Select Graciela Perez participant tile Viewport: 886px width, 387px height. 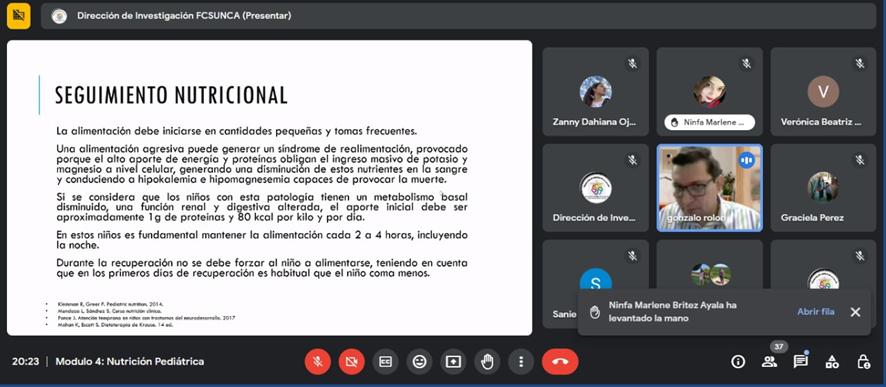823,188
